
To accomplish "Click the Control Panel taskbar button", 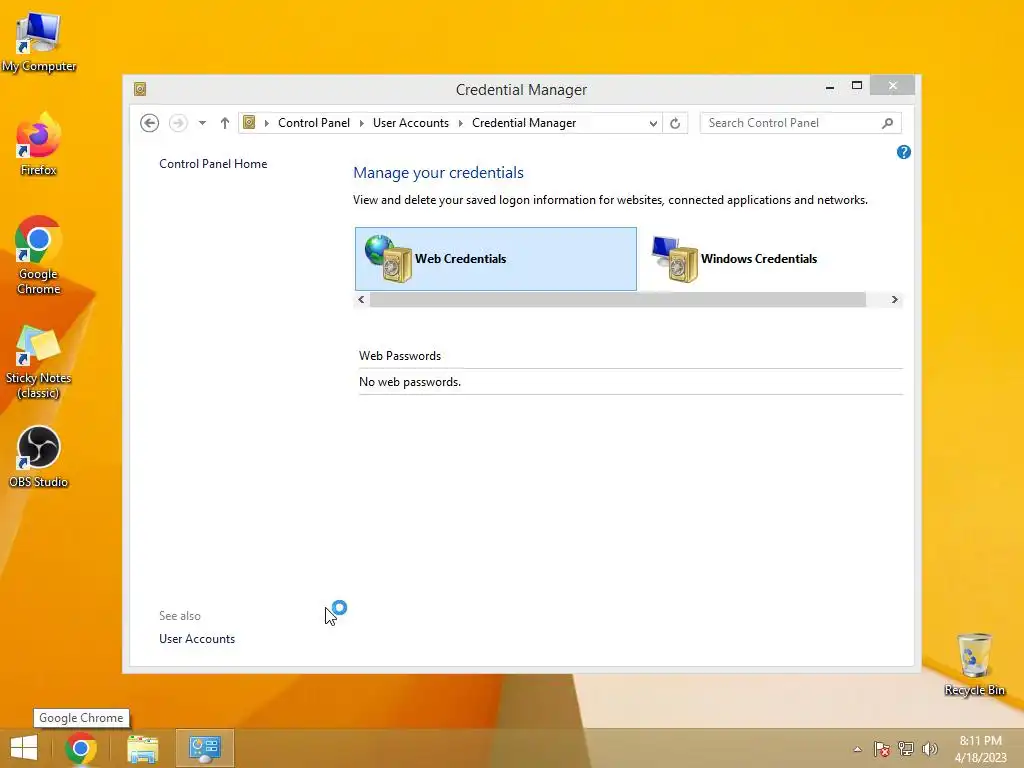I will (x=204, y=748).
